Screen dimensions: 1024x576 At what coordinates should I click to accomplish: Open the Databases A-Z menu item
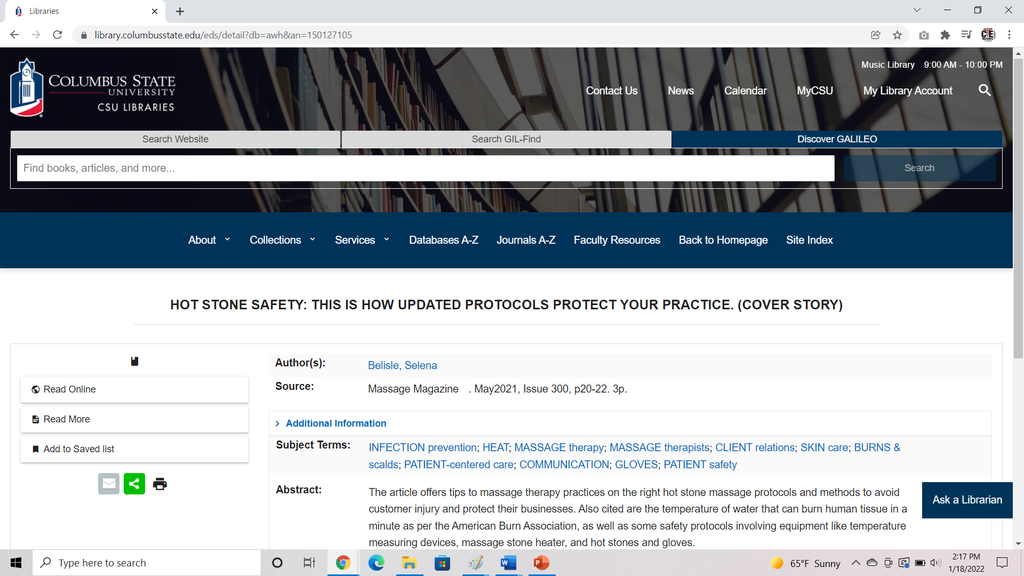click(443, 240)
